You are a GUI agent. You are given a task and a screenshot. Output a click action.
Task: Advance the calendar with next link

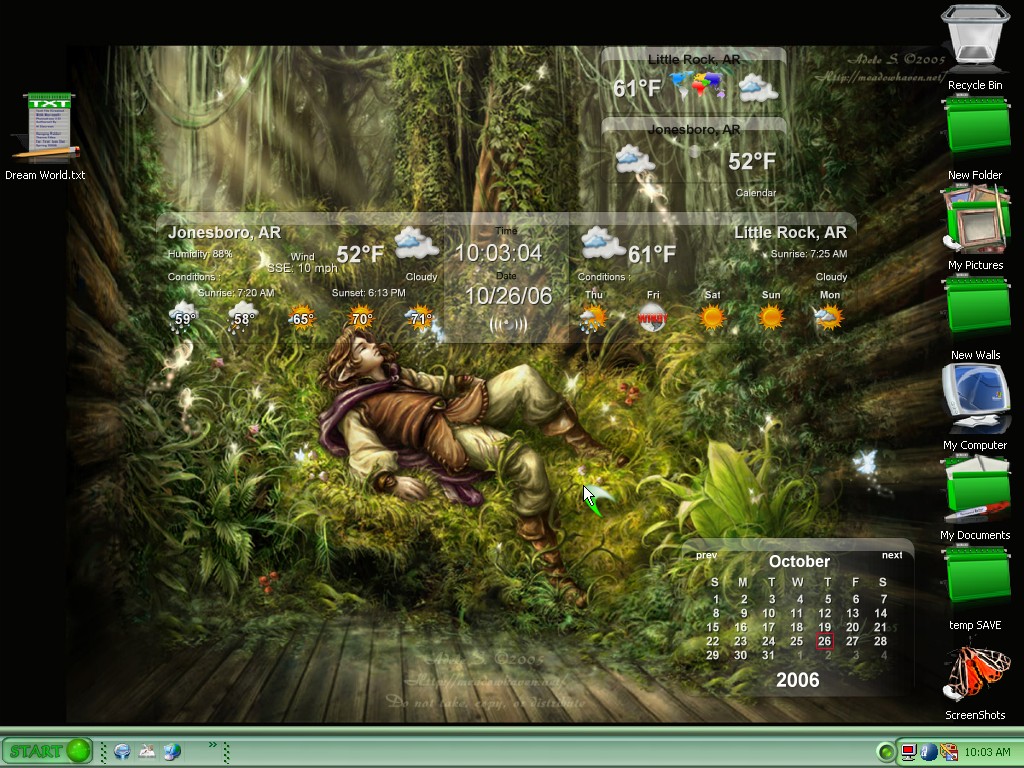[892, 555]
